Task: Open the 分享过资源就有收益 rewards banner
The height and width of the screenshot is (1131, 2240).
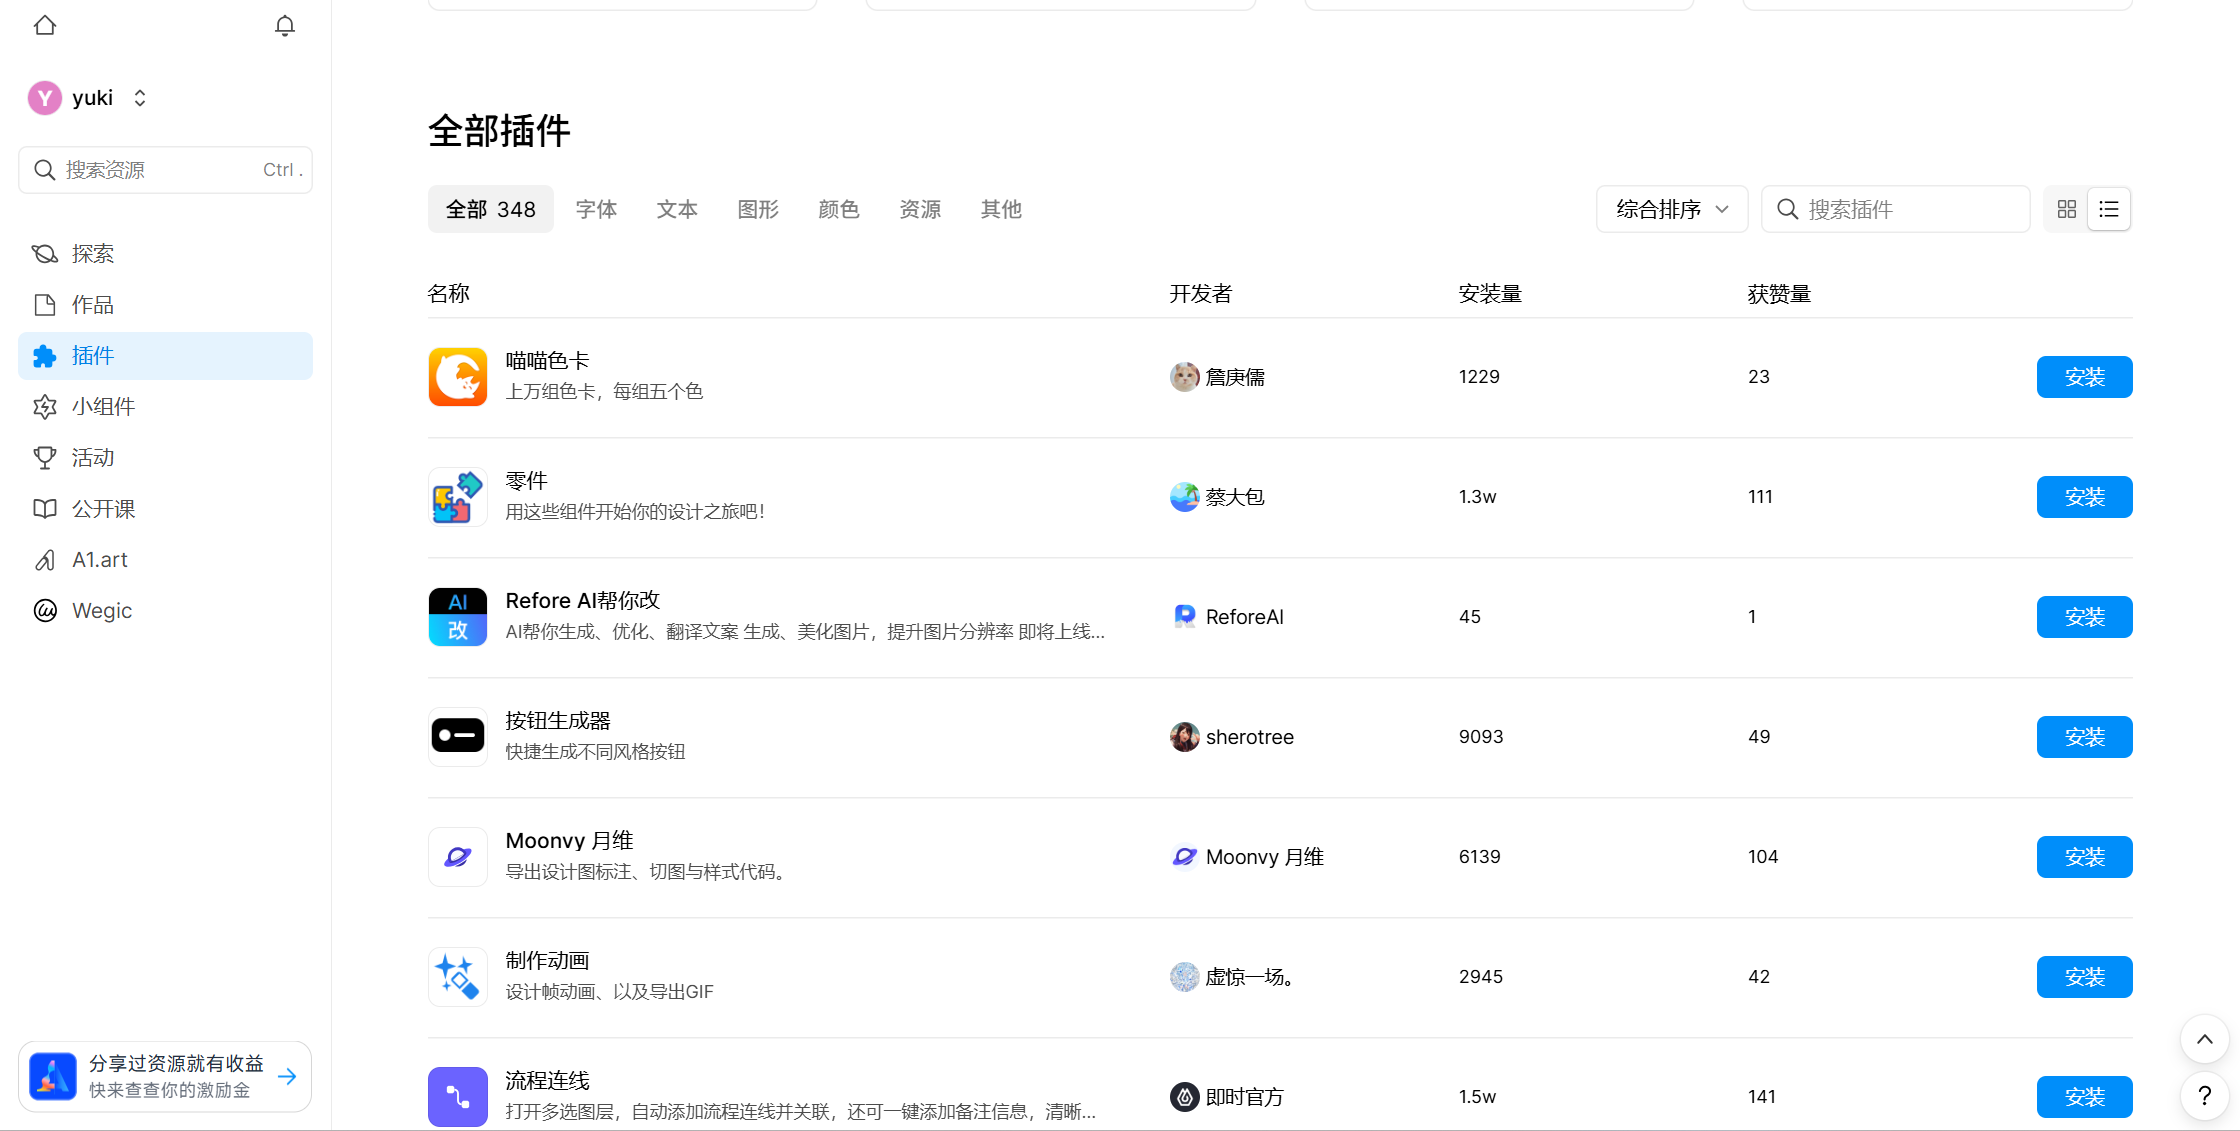Action: point(165,1076)
